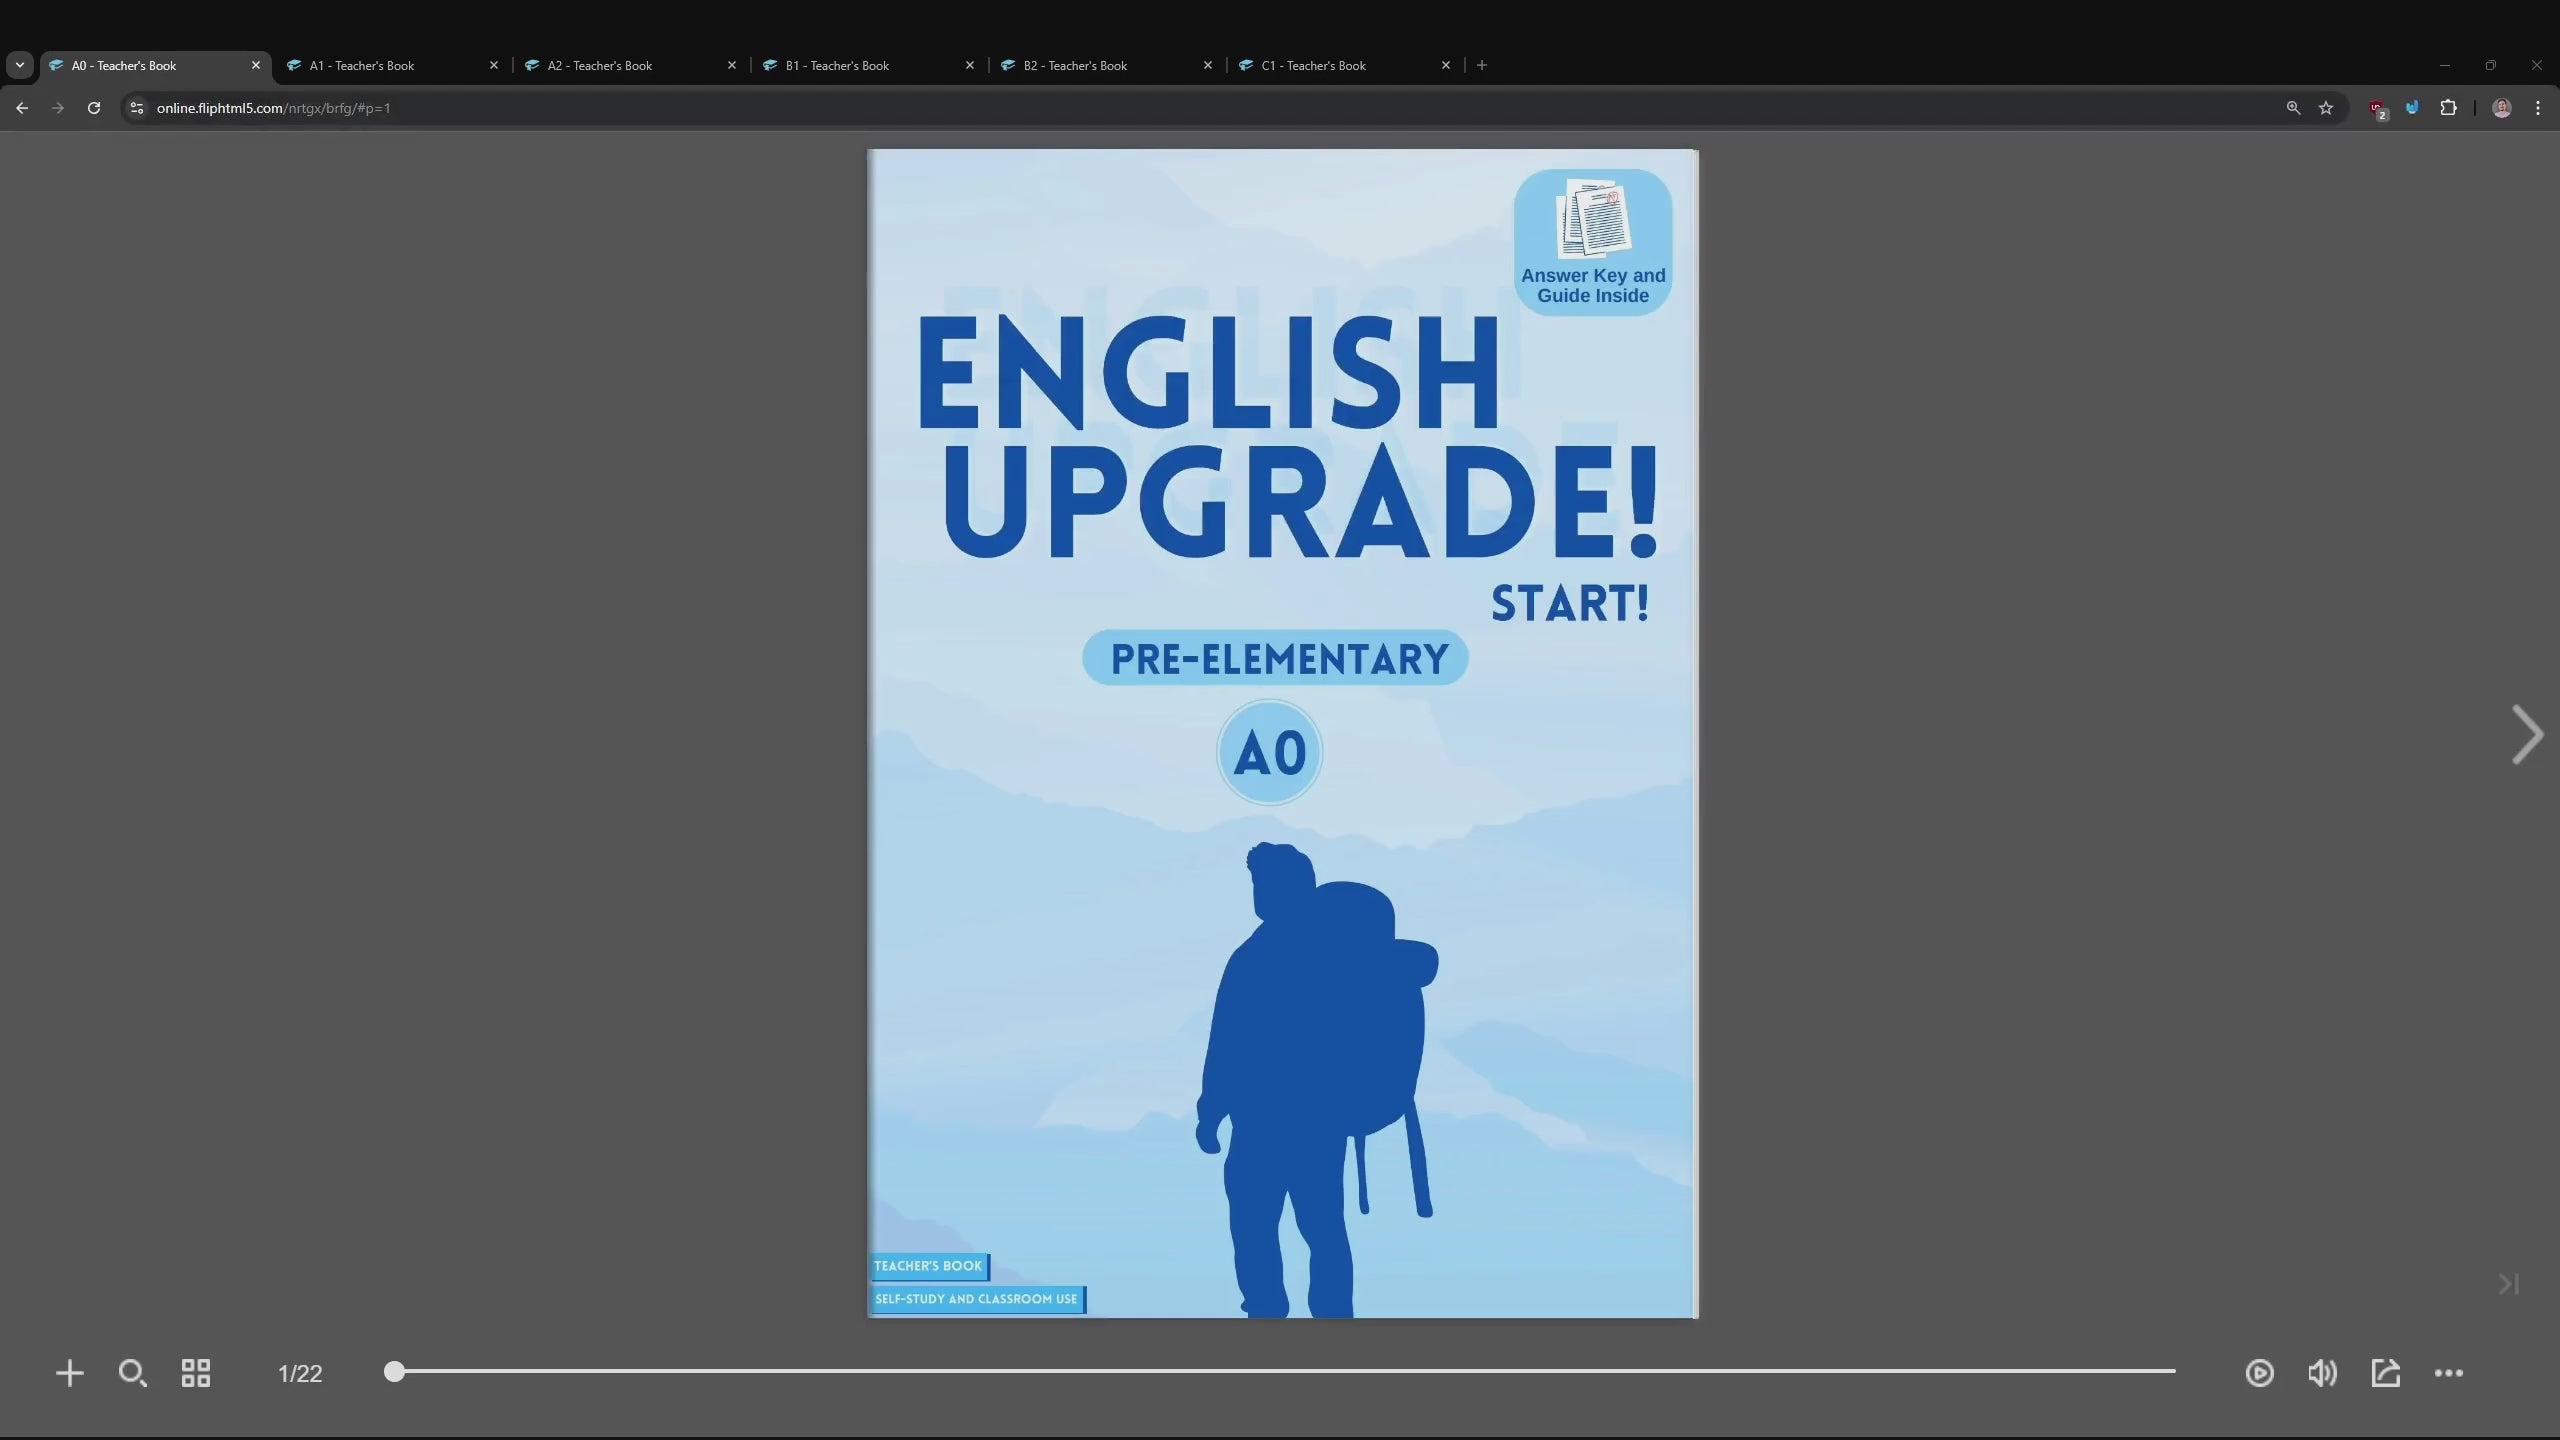The width and height of the screenshot is (2560, 1440).
Task: Expand the tab search dropdown
Action: 19,66
